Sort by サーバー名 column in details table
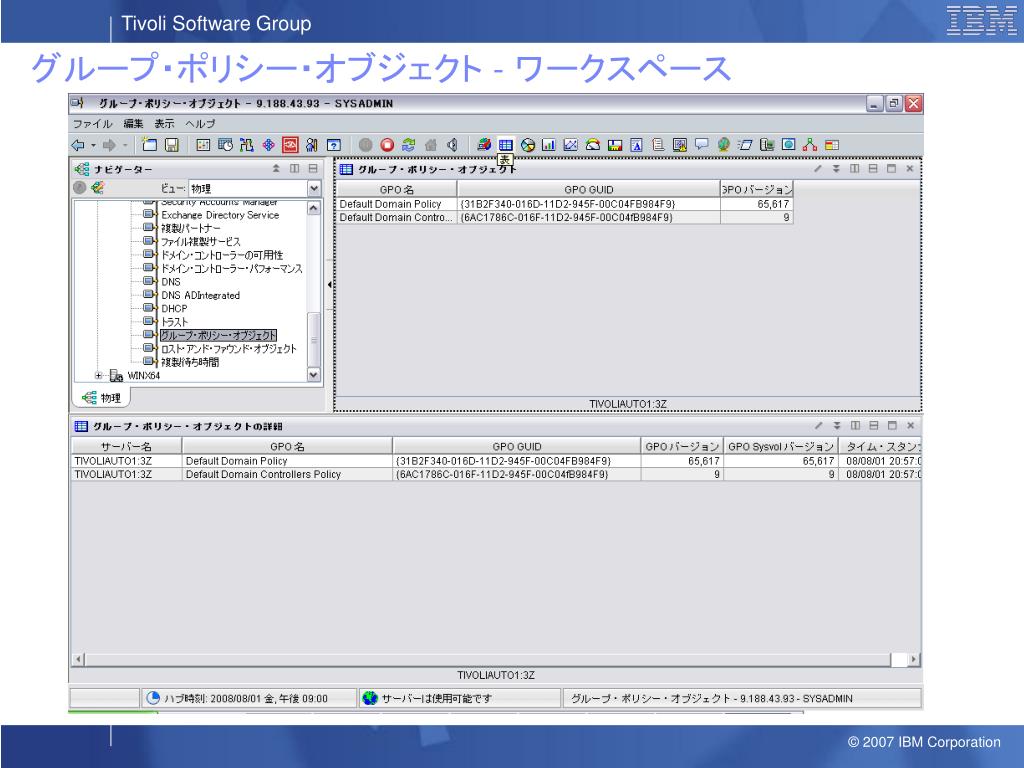This screenshot has width=1024, height=768. (x=126, y=447)
